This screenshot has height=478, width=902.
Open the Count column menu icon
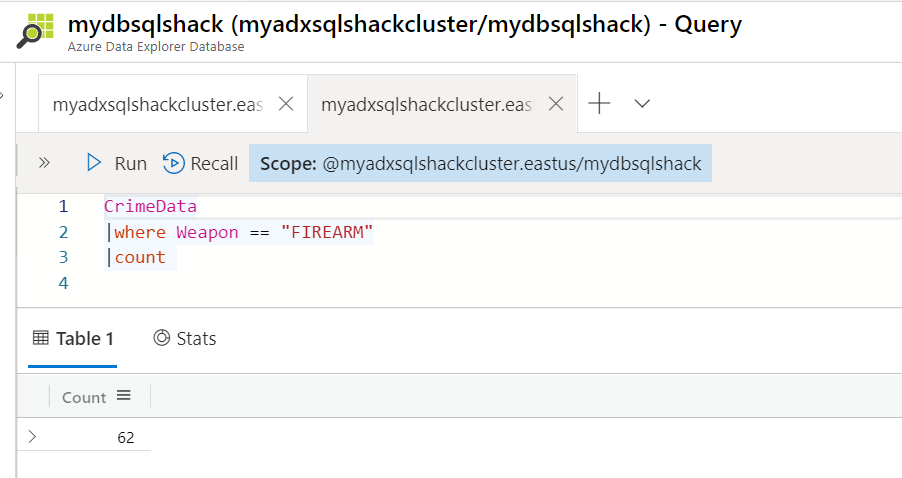[124, 396]
